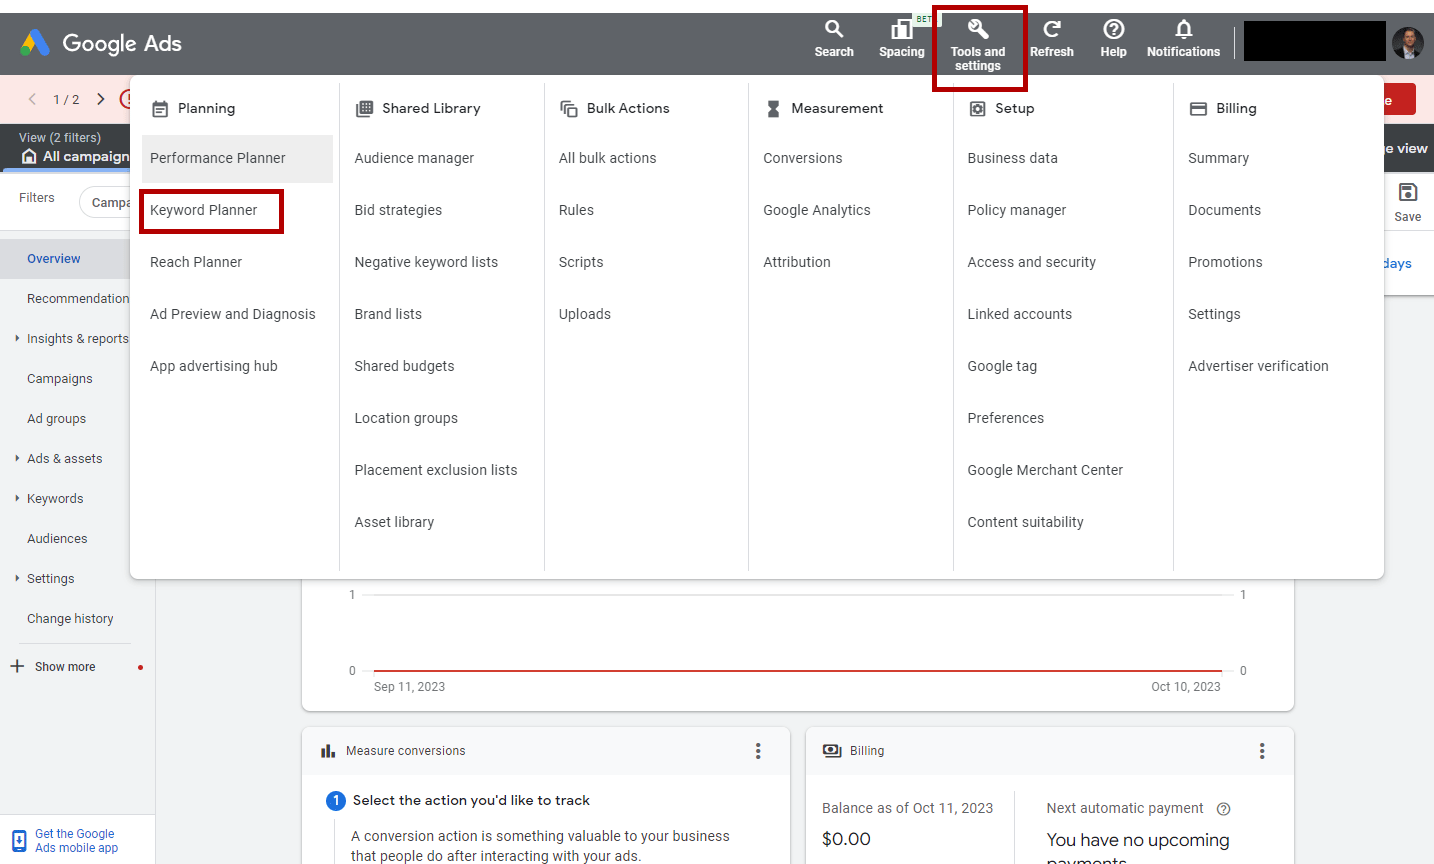Image resolution: width=1434 pixels, height=864 pixels.
Task: Click the Google Ads mobile app icon
Action: click(19, 841)
